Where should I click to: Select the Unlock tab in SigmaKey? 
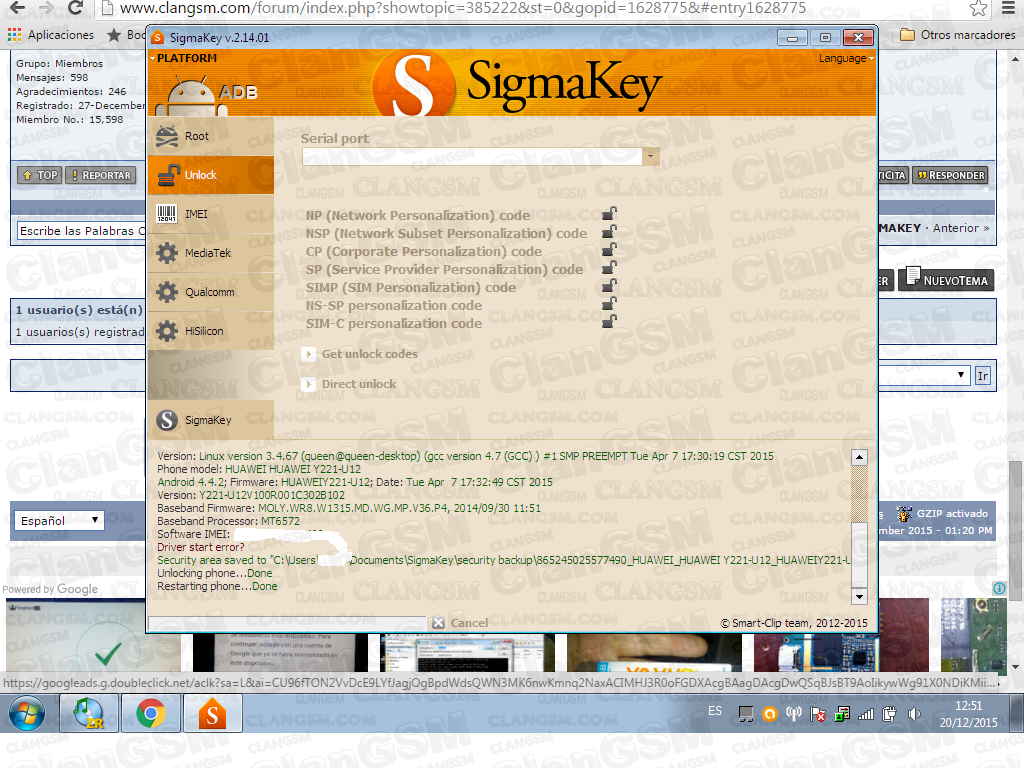click(210, 175)
